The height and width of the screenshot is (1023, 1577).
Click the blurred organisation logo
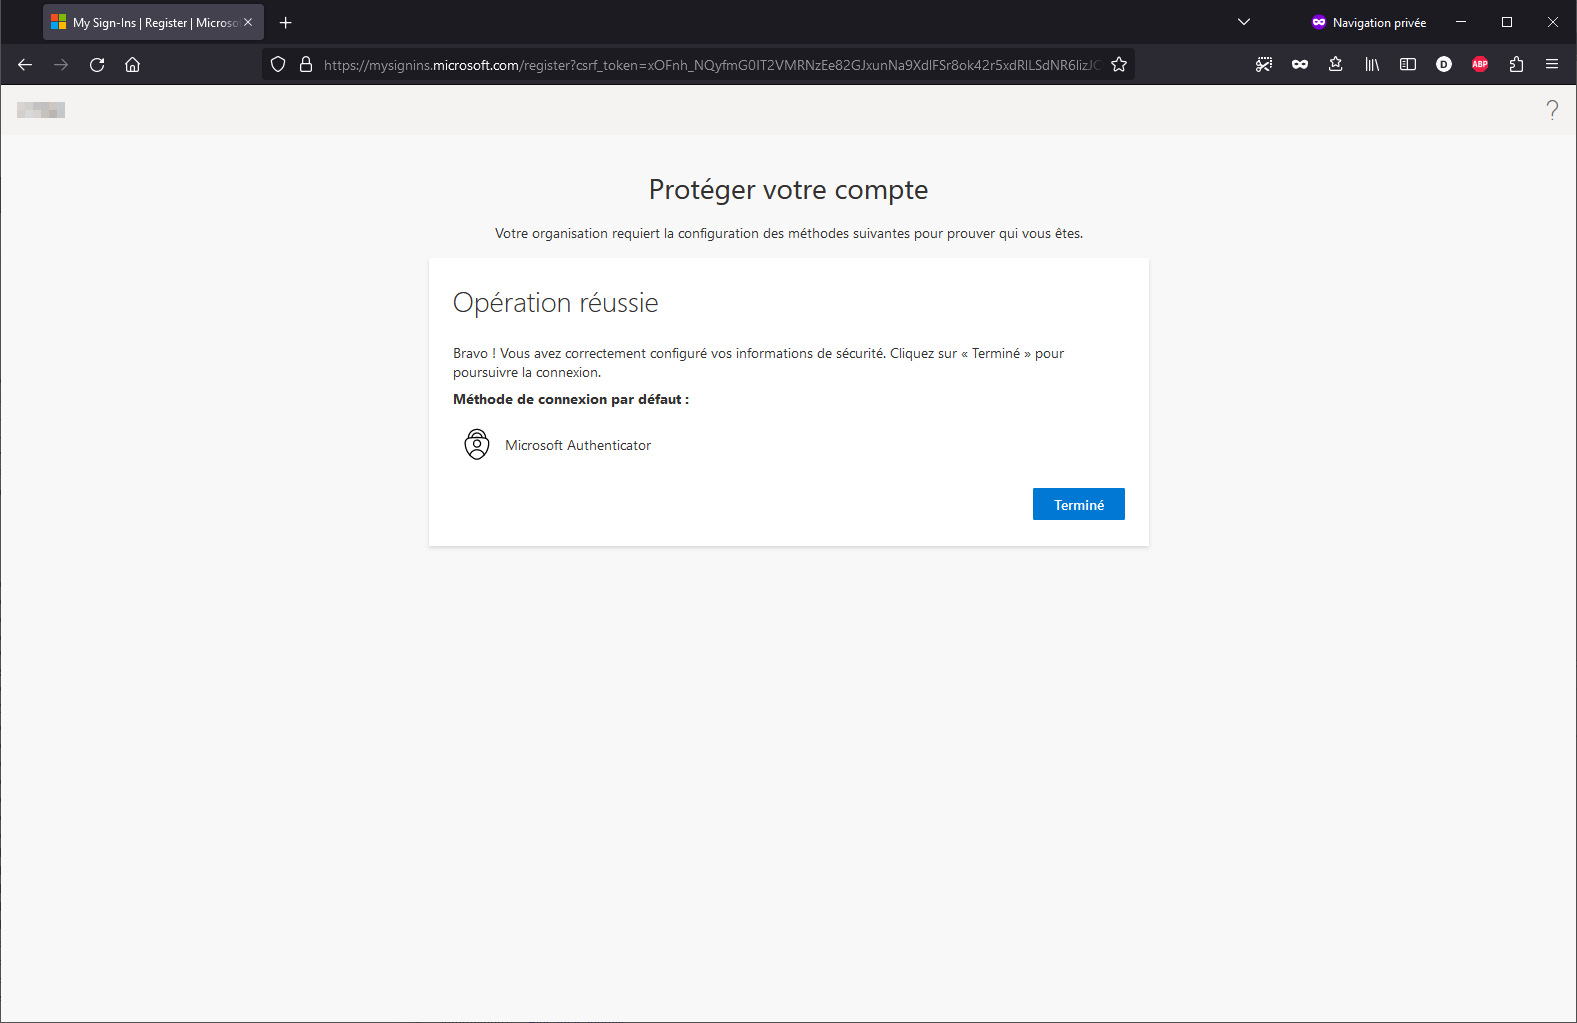[41, 110]
